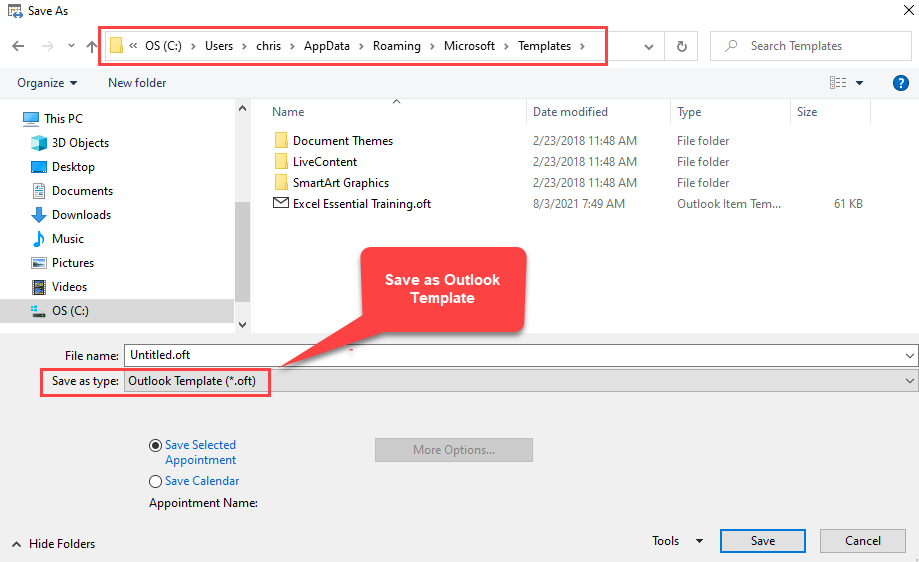Open the Downloads folder in sidebar
The width and height of the screenshot is (919, 562).
[x=81, y=215]
